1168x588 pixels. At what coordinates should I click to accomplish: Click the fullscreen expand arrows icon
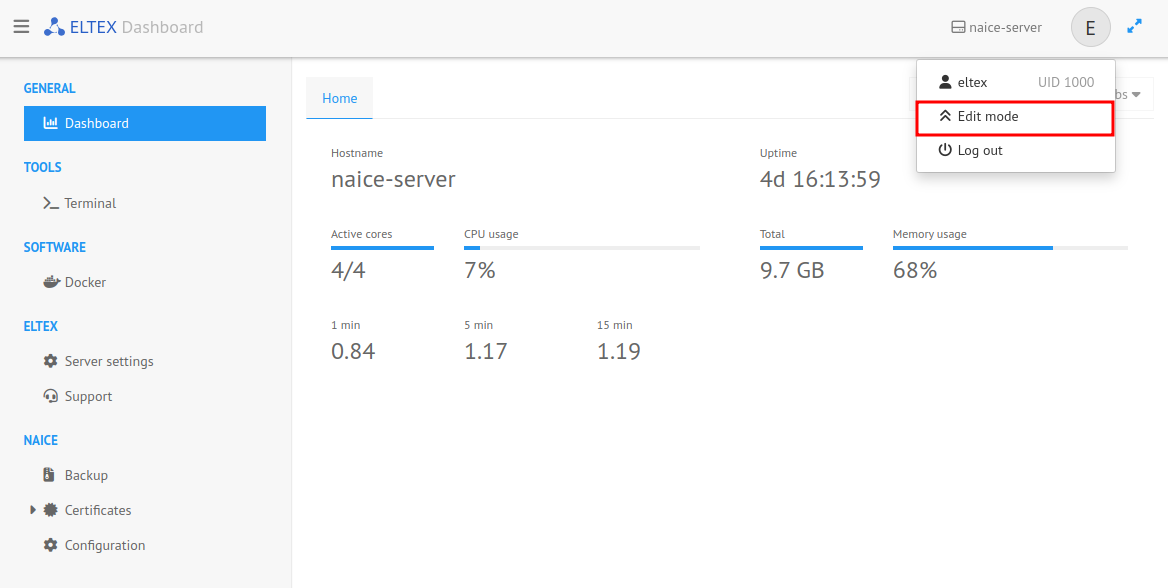pyautogui.click(x=1134, y=27)
